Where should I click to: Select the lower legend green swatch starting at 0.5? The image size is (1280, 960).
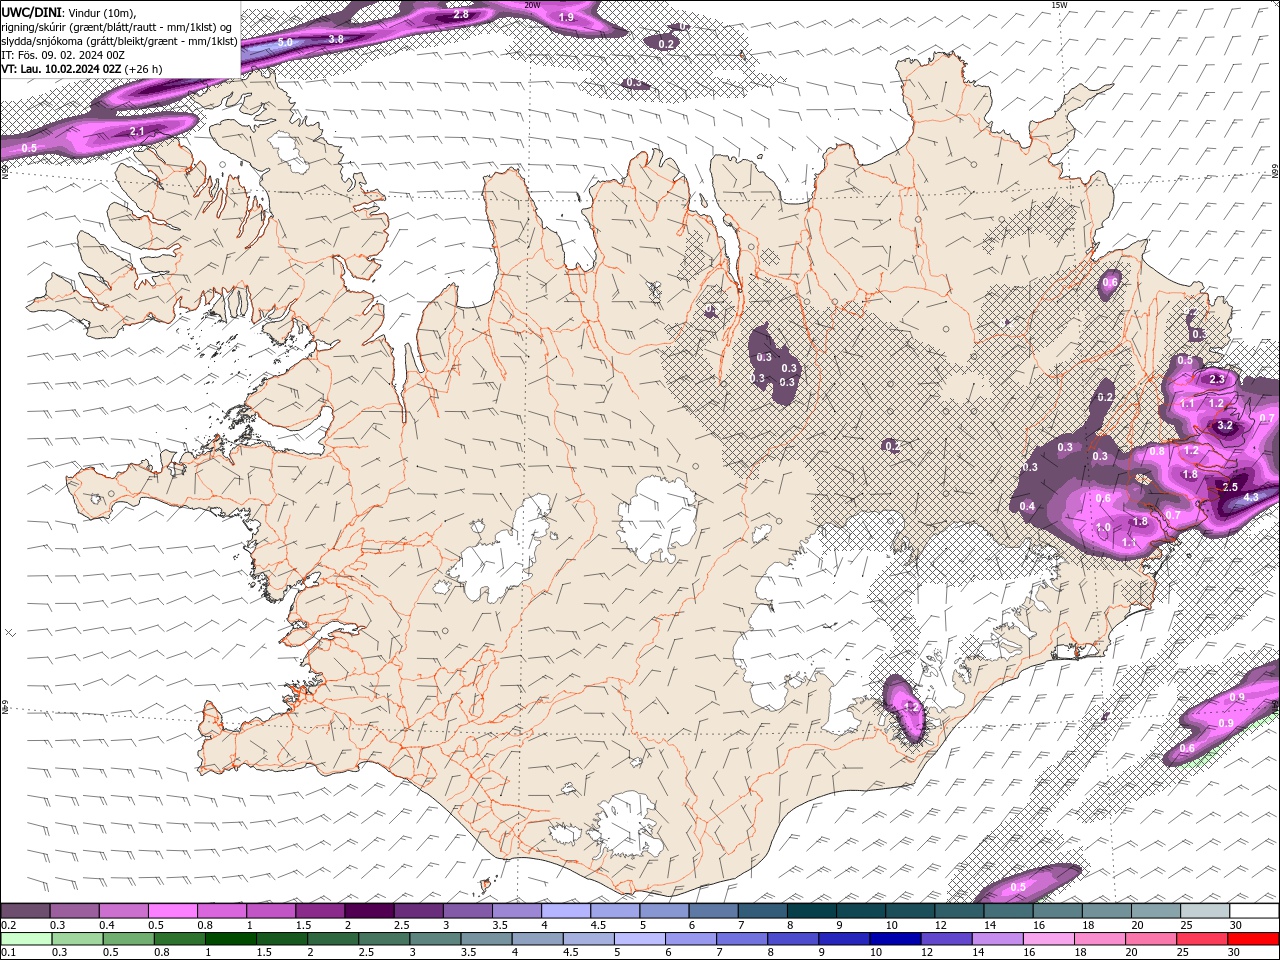(x=128, y=939)
